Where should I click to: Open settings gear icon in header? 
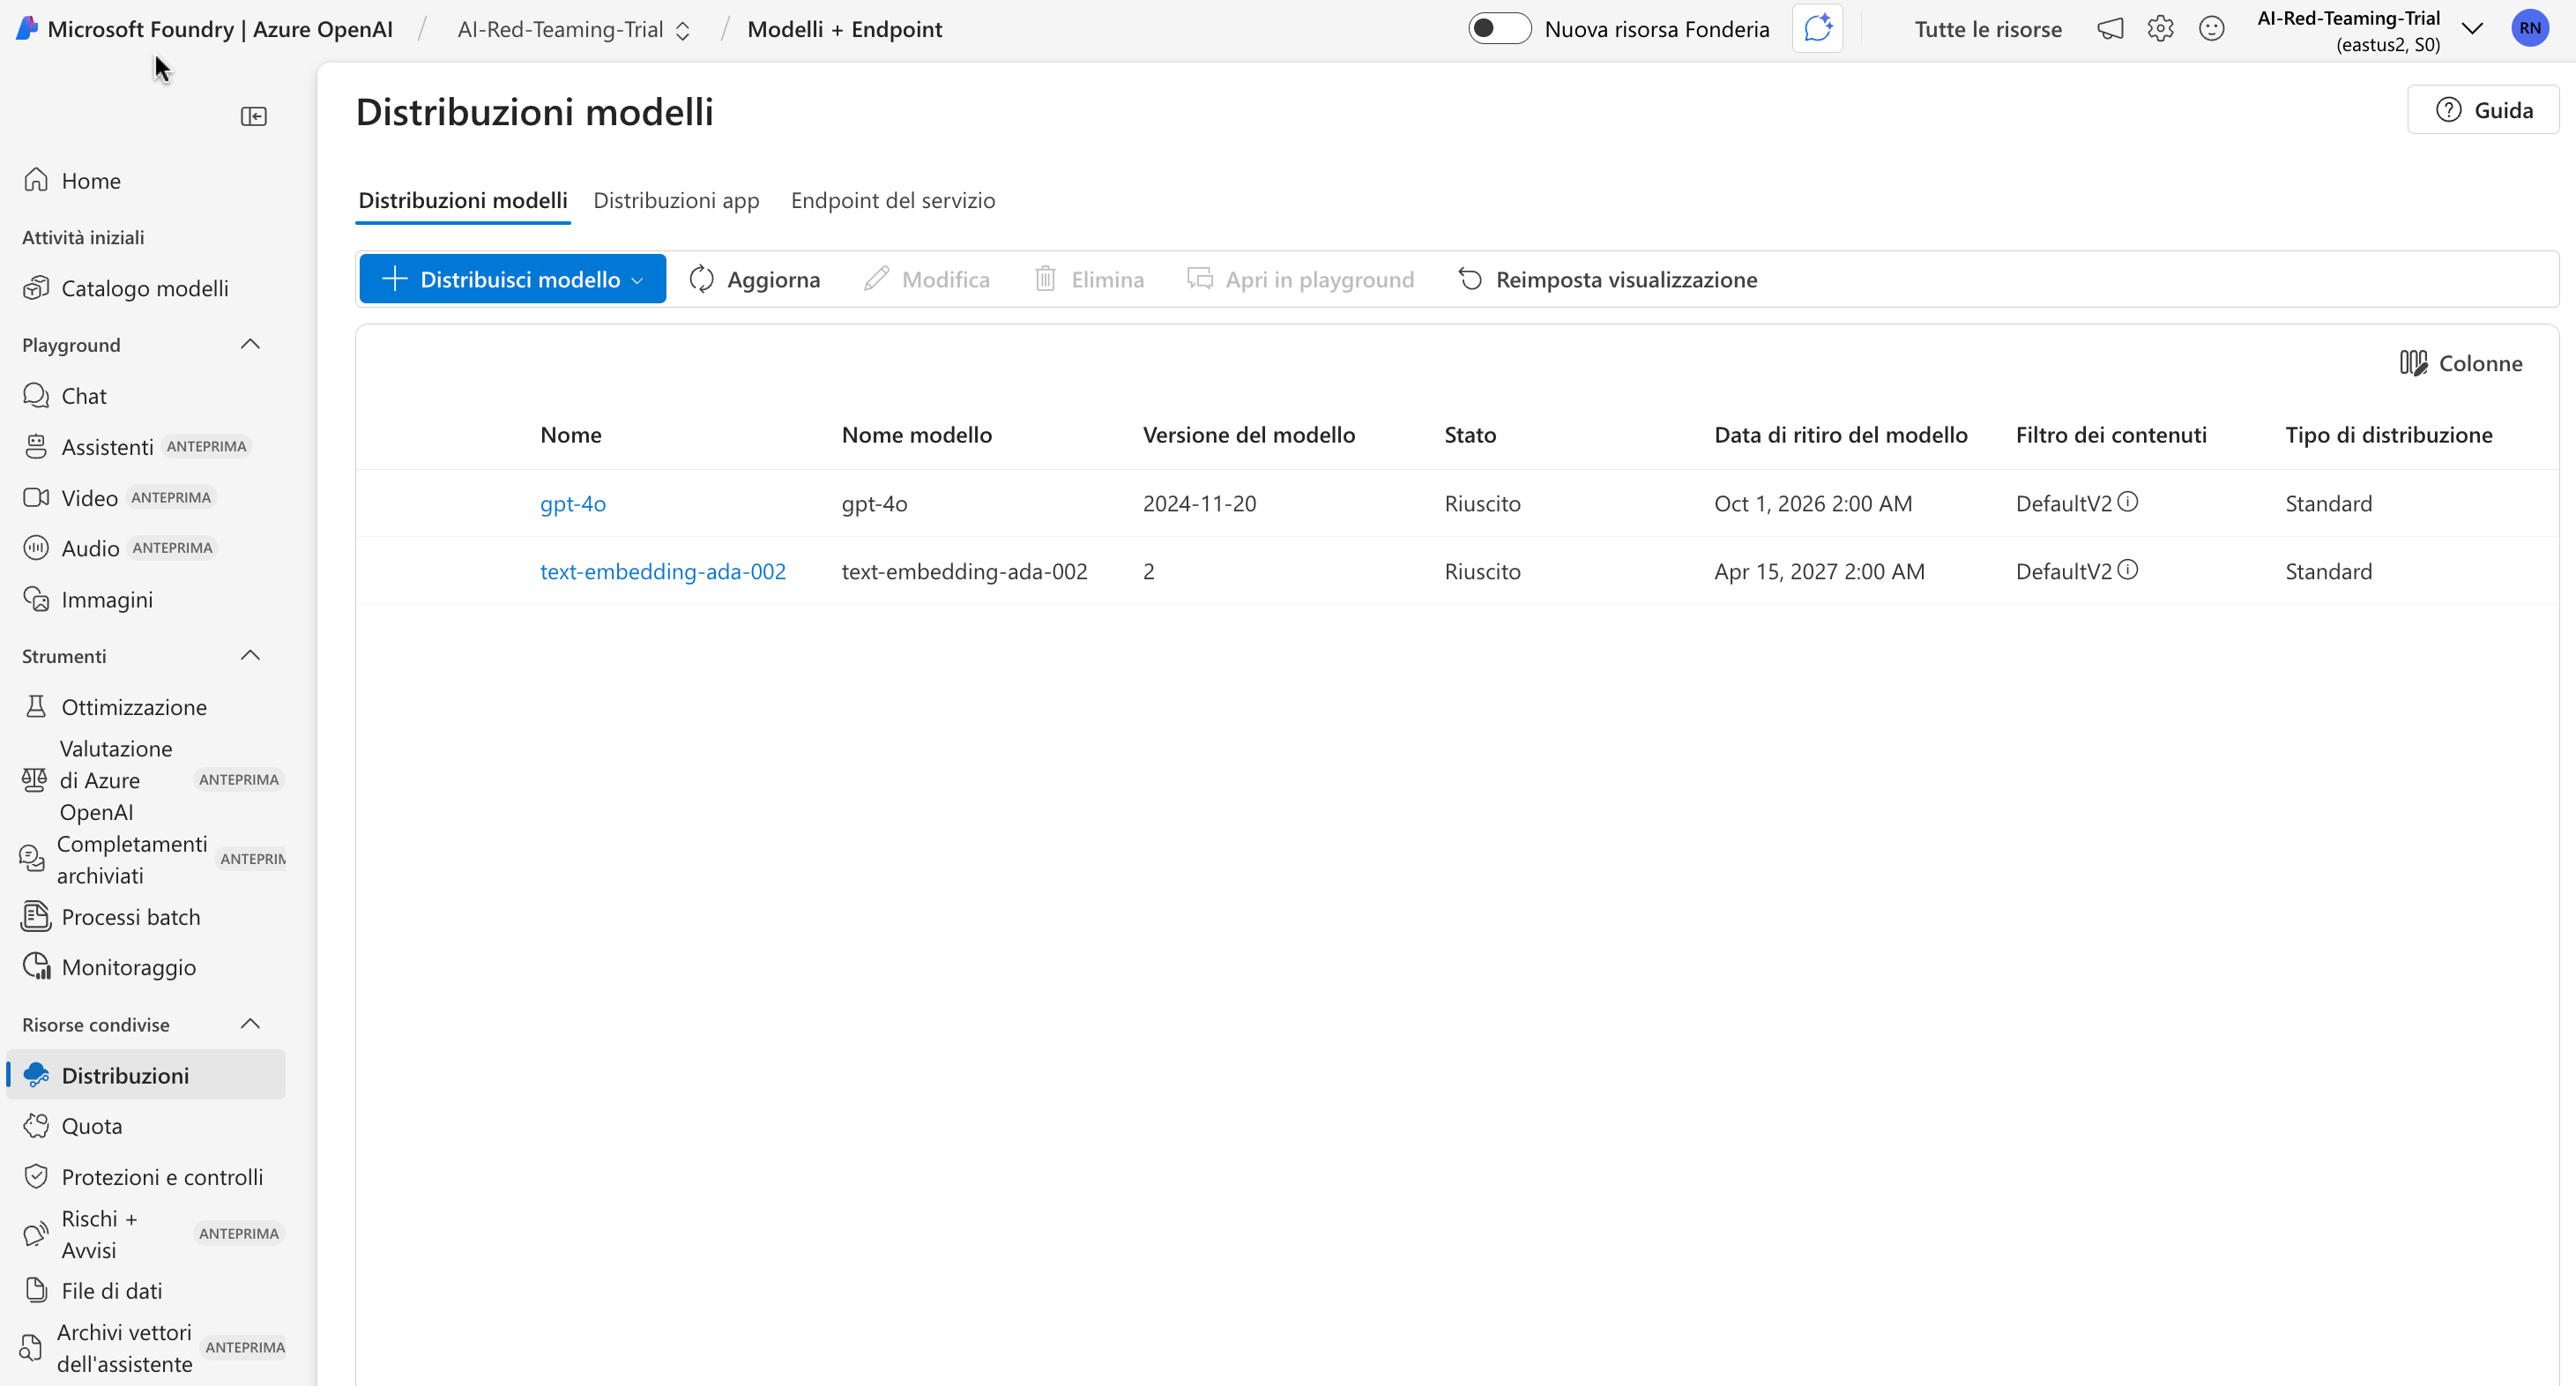point(2161,29)
